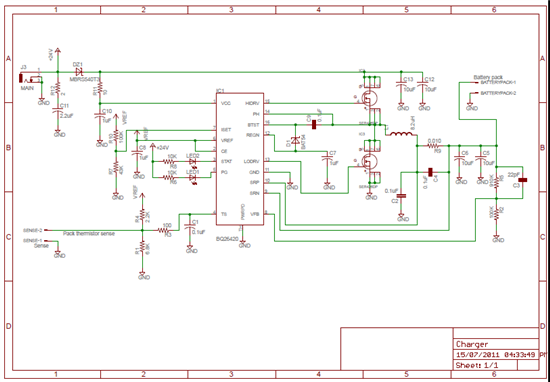Click the LODRV pin label on IC1
The image size is (550, 382).
(251, 161)
